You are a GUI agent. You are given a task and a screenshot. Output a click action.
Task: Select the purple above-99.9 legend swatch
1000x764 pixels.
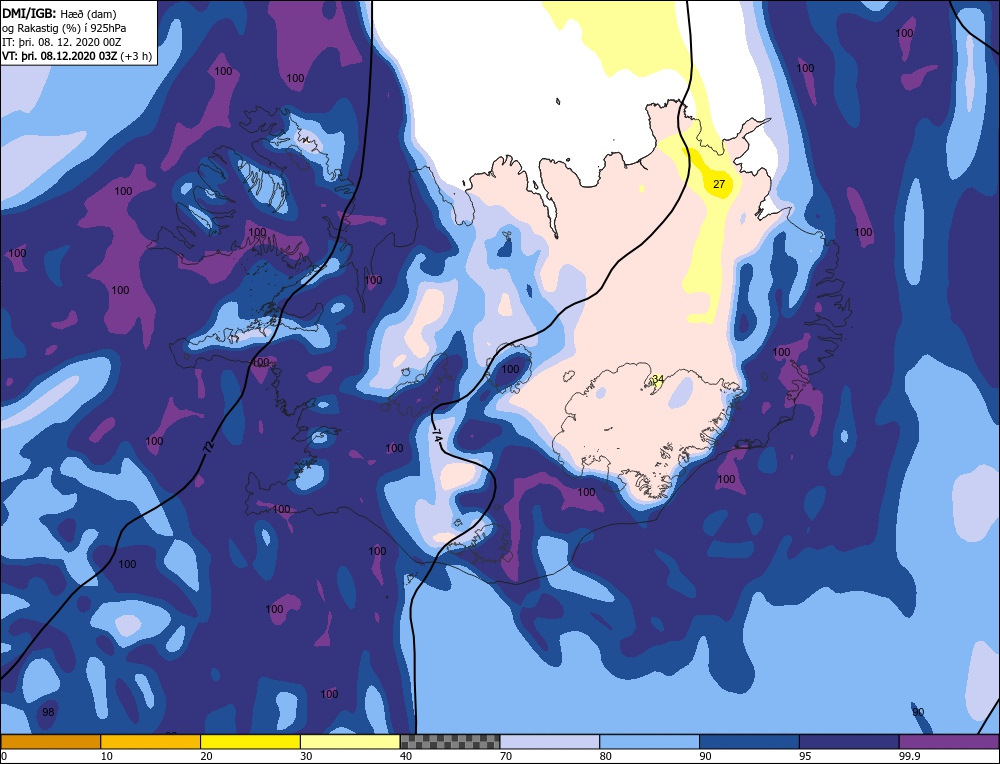(949, 741)
